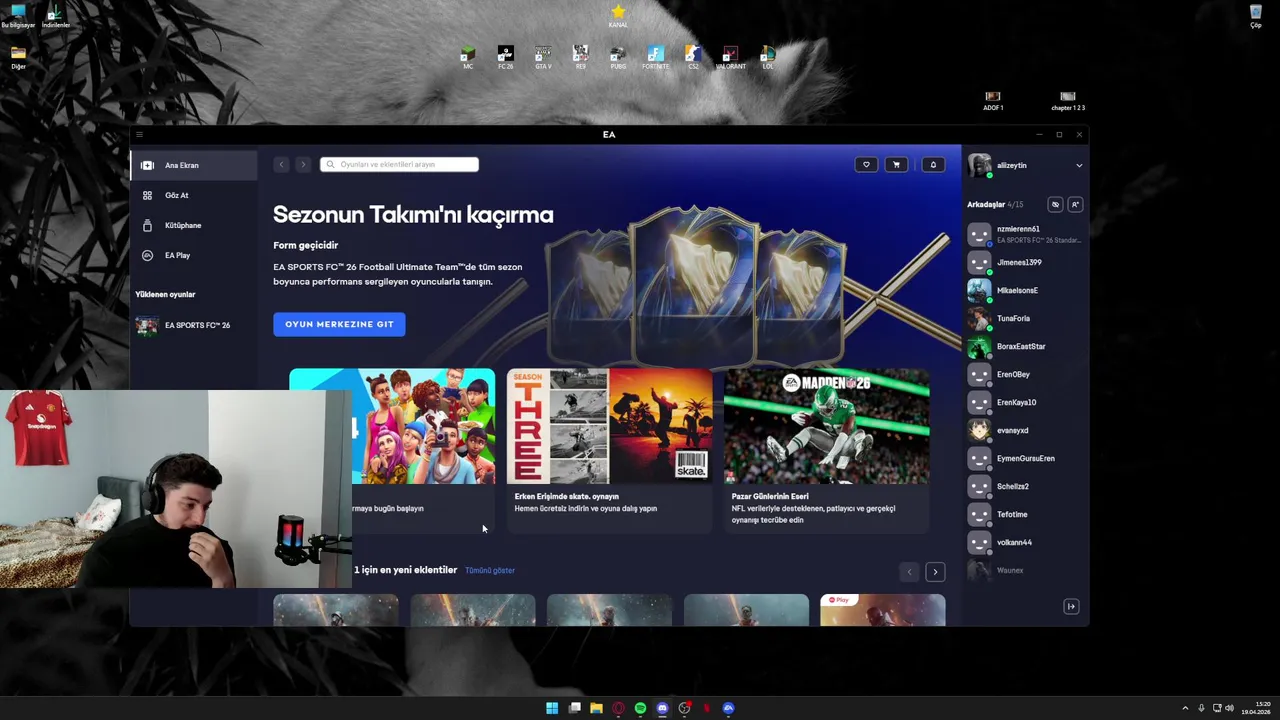The height and width of the screenshot is (720, 1280).
Task: Open The Sims 4 promo thumbnail
Action: (392, 426)
